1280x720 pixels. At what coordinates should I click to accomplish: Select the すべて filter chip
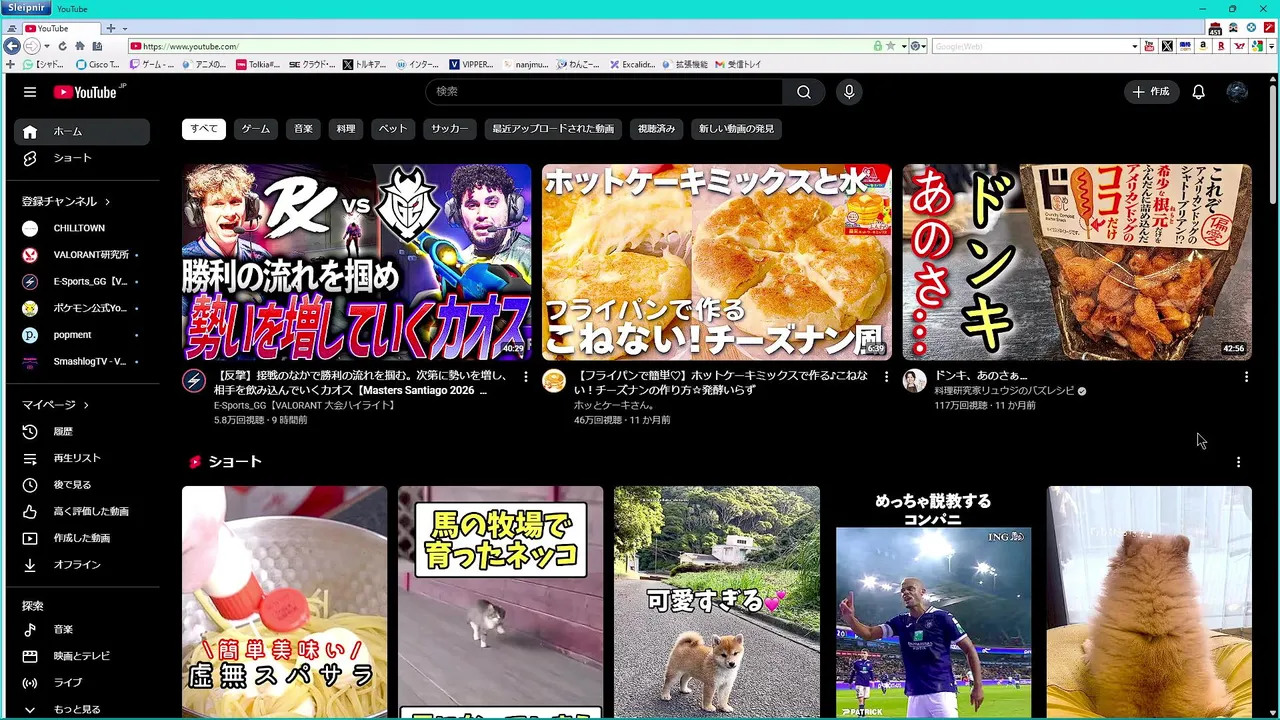[x=204, y=129]
